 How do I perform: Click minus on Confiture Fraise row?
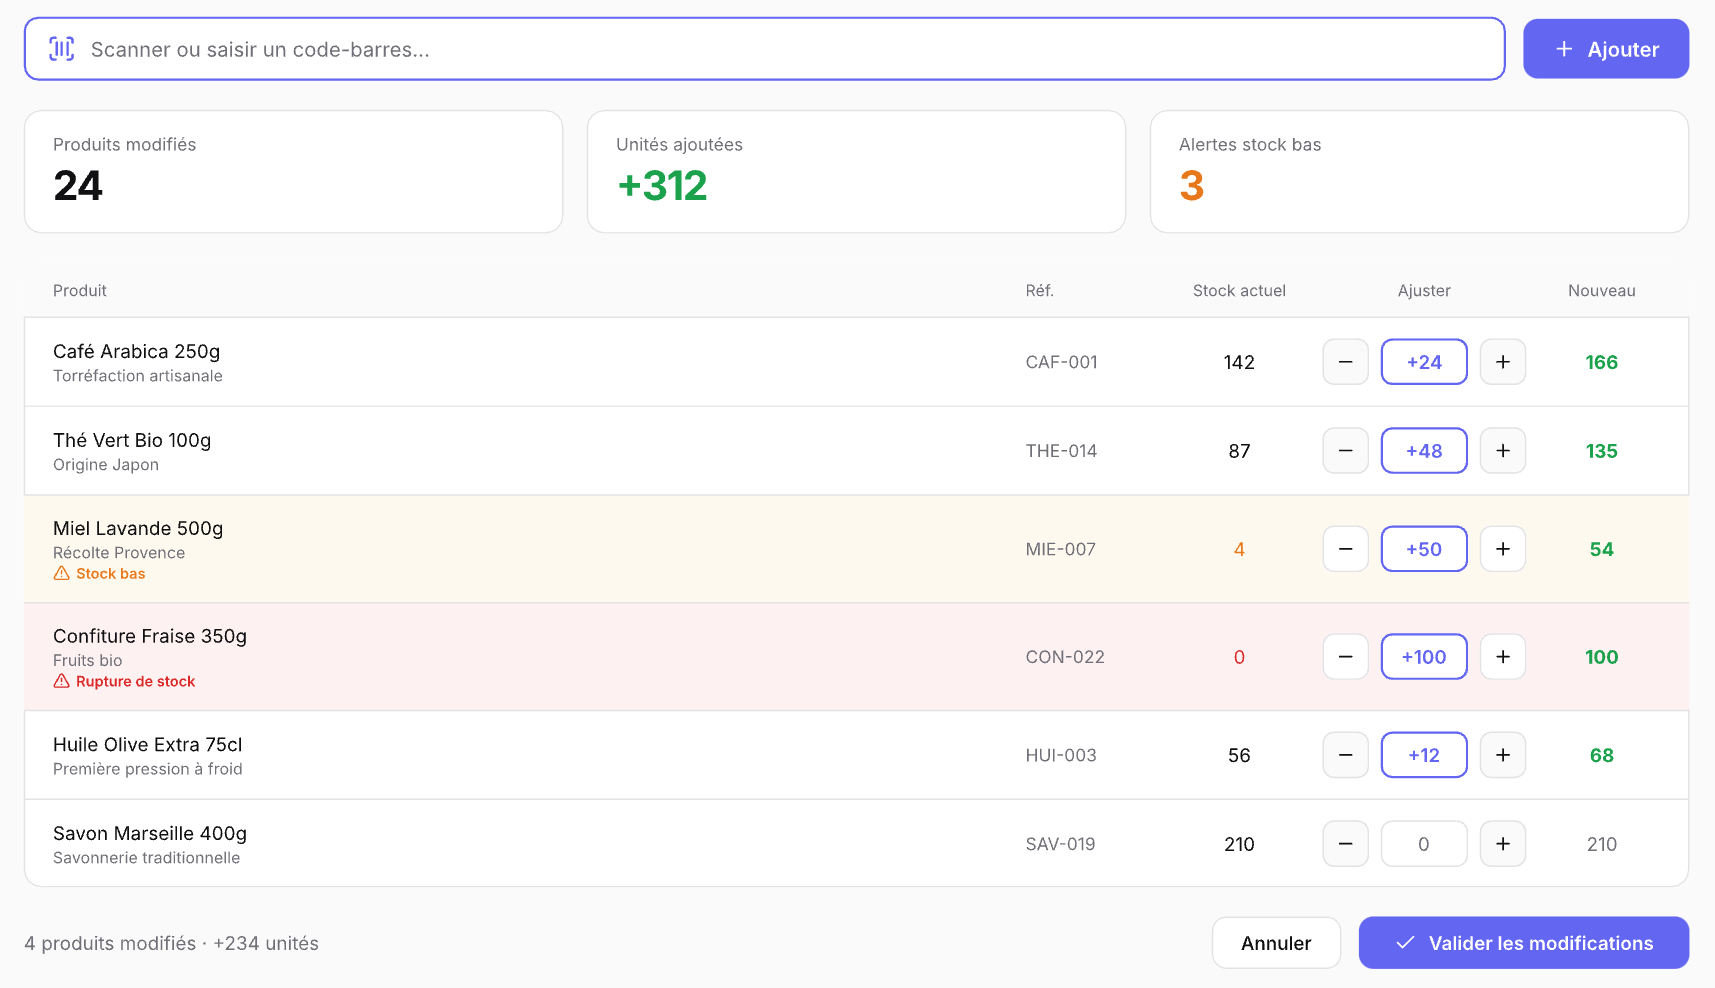click(x=1345, y=657)
